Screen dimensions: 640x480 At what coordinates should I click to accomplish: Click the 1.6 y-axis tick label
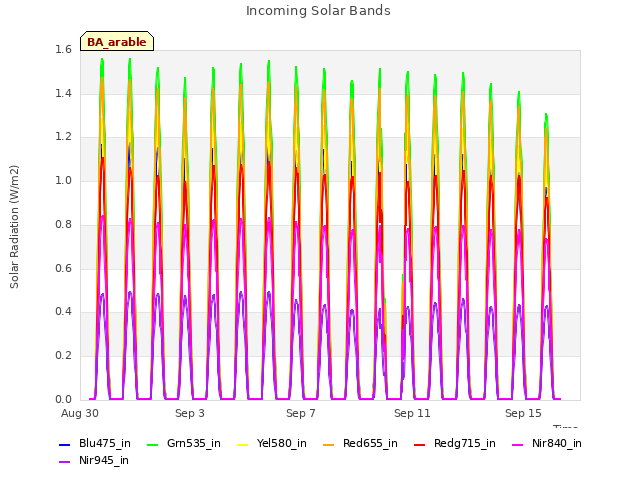click(x=63, y=50)
